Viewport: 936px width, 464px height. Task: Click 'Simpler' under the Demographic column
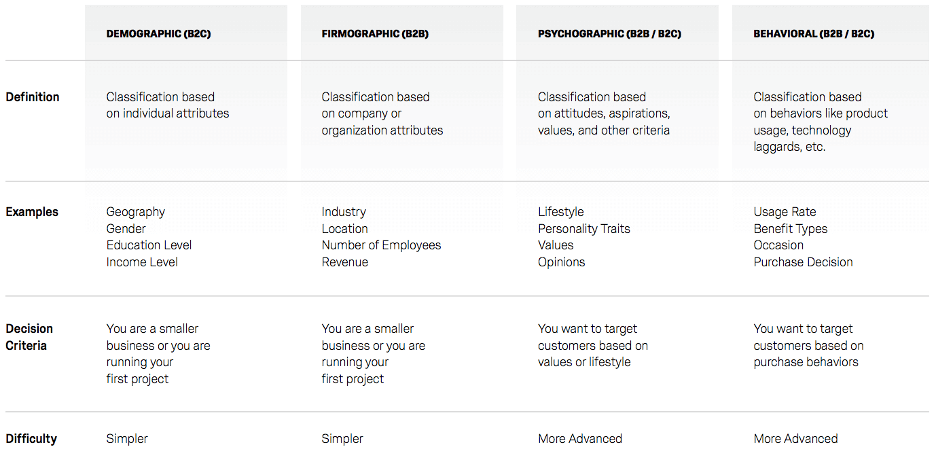click(127, 439)
